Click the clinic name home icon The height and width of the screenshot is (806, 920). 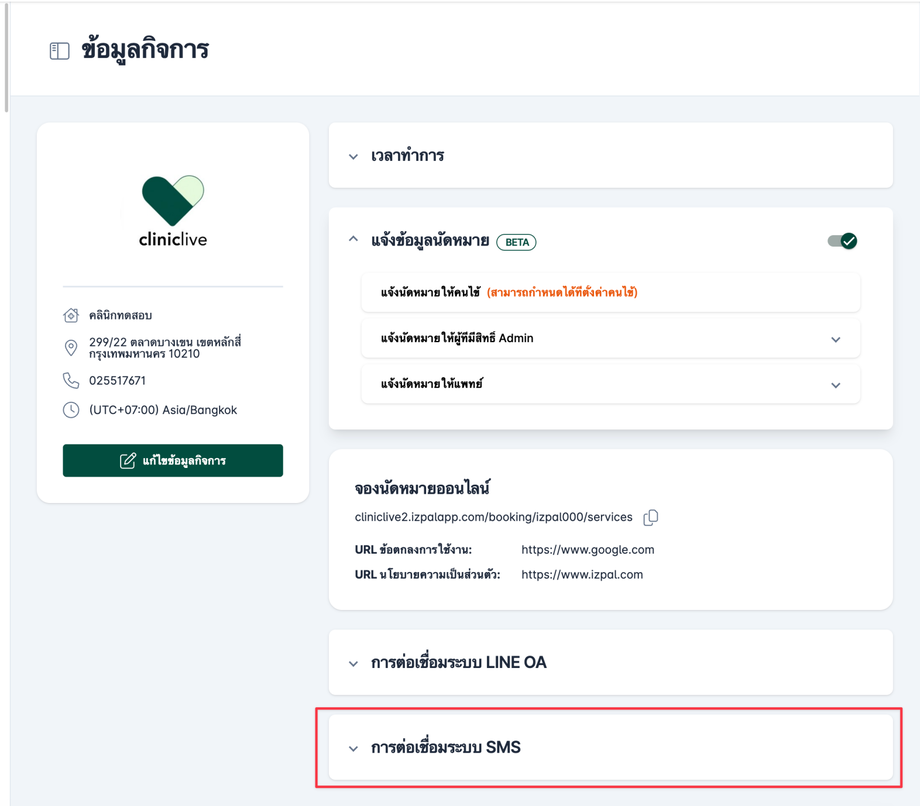click(x=71, y=315)
